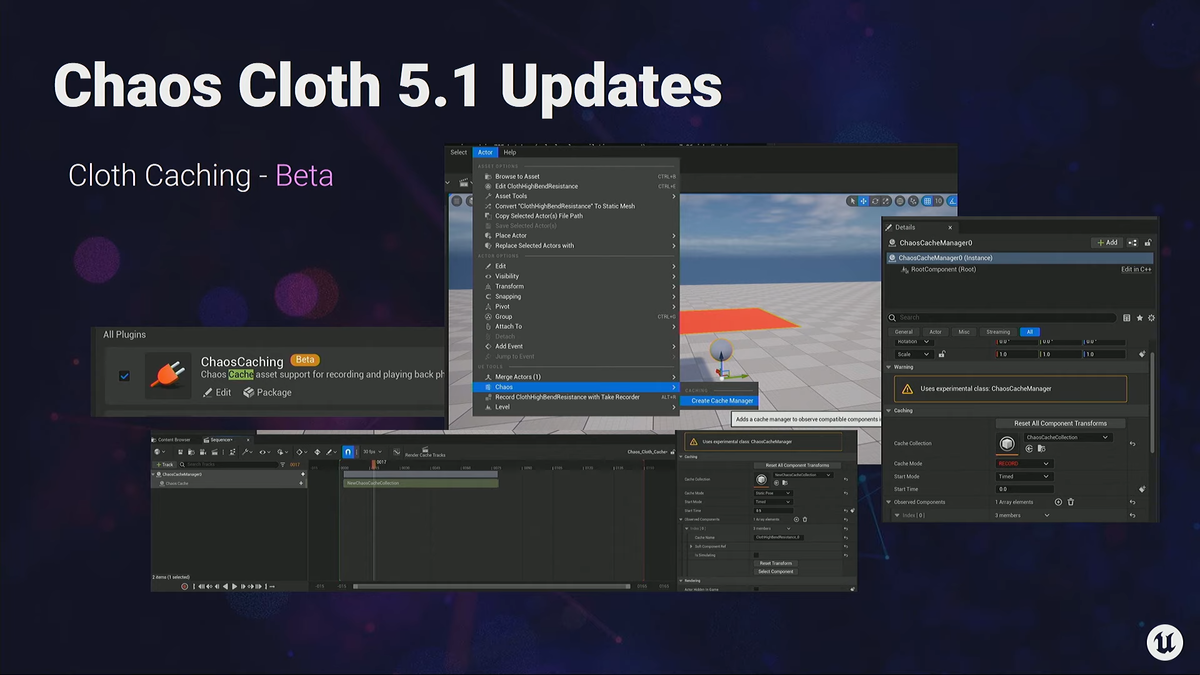
Task: Enable the ChaosCaching plugin checkbox
Action: [124, 376]
